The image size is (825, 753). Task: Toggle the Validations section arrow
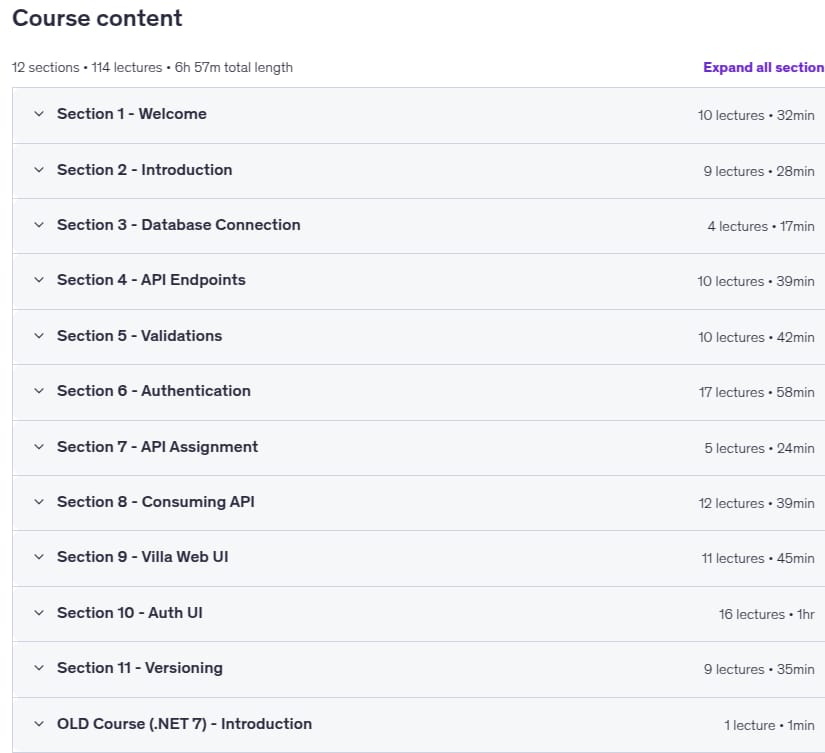(x=39, y=336)
